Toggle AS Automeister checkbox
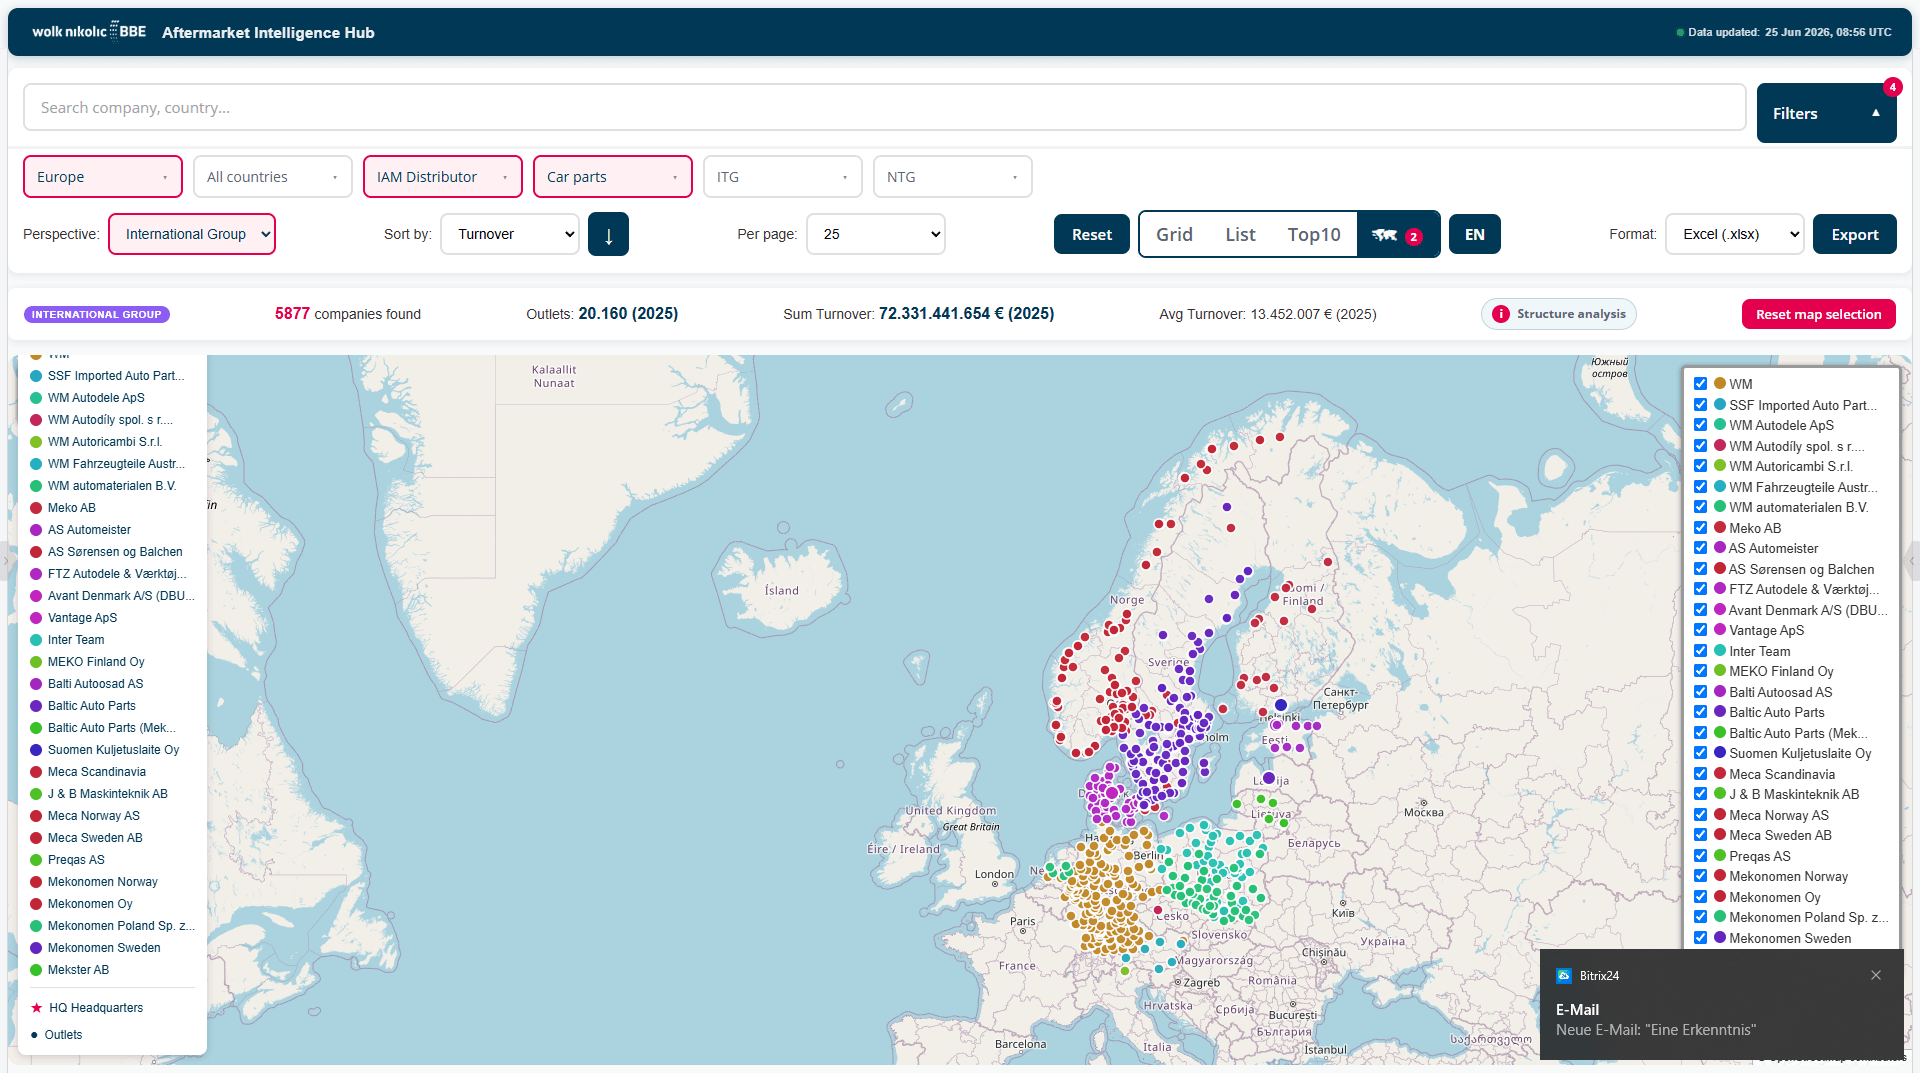Image resolution: width=1920 pixels, height=1073 pixels. (x=1700, y=548)
